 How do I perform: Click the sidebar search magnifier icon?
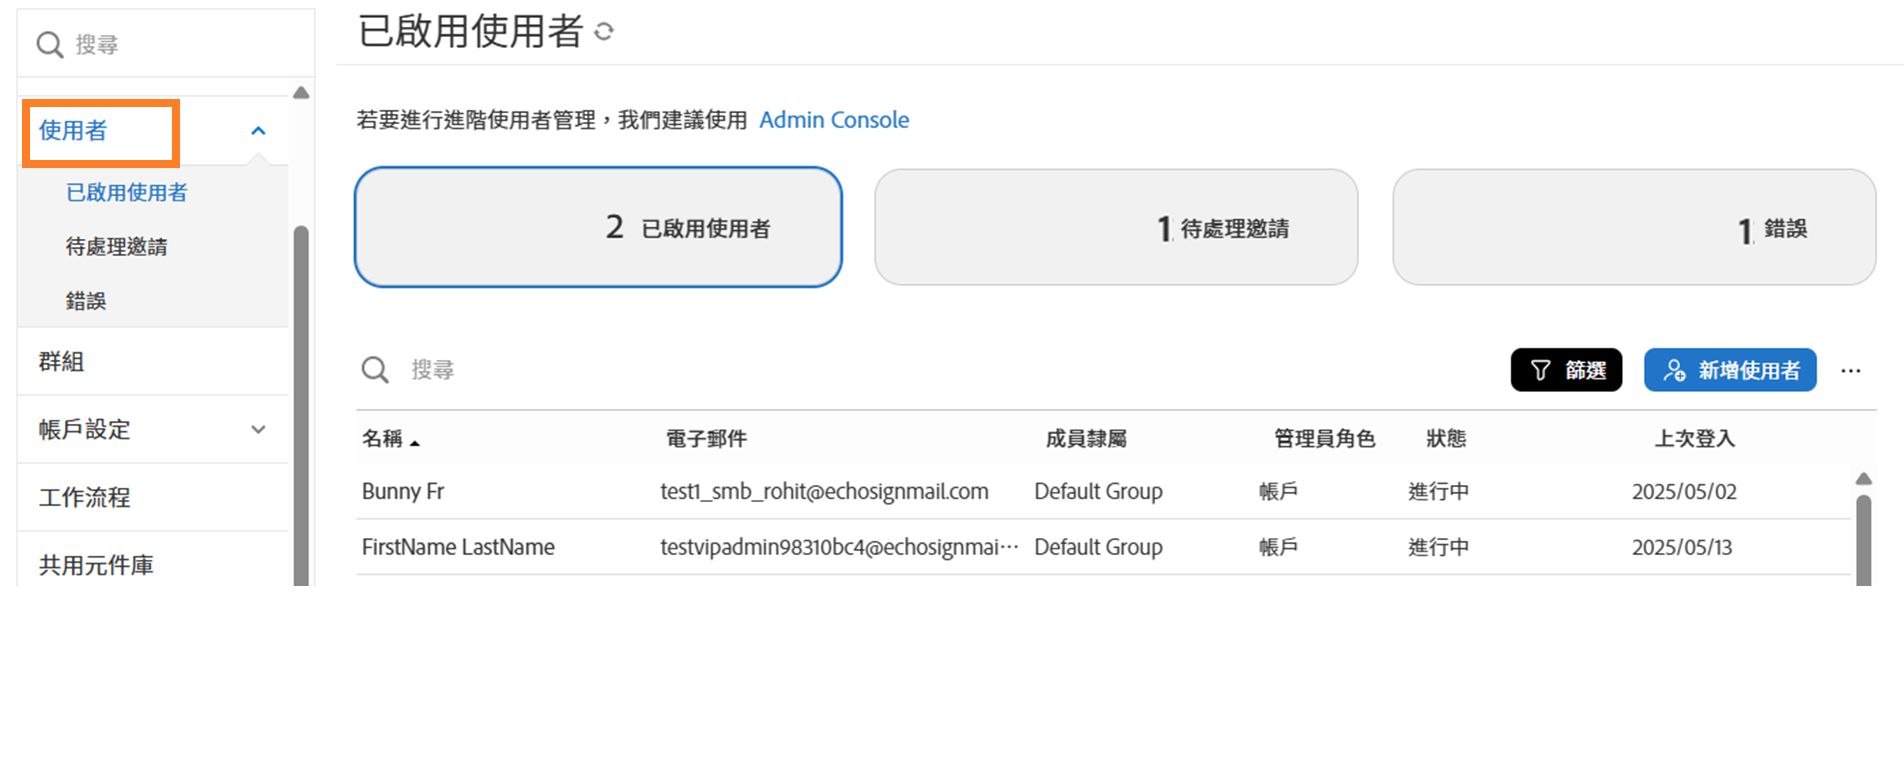[49, 45]
